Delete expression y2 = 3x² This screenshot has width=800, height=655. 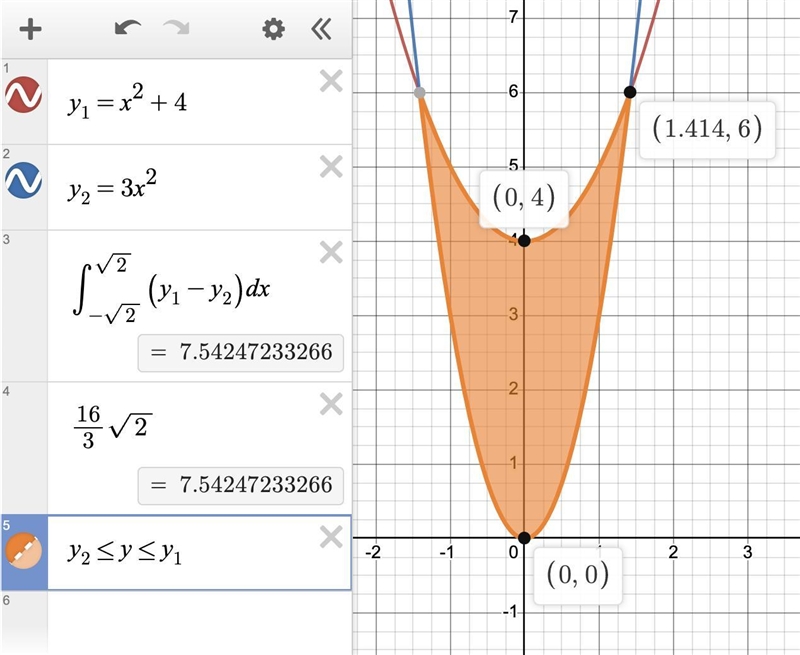click(x=331, y=167)
